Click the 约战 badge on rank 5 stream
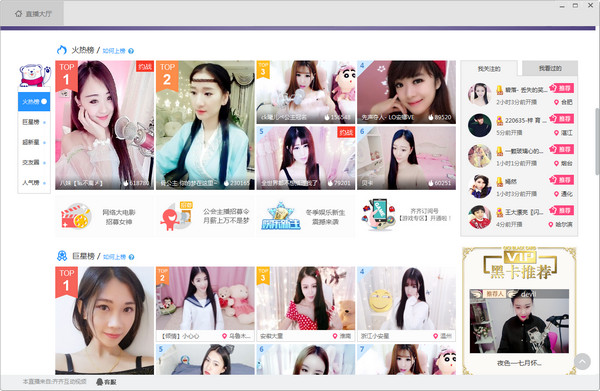Image resolution: width=600 pixels, height=391 pixels. tap(346, 132)
